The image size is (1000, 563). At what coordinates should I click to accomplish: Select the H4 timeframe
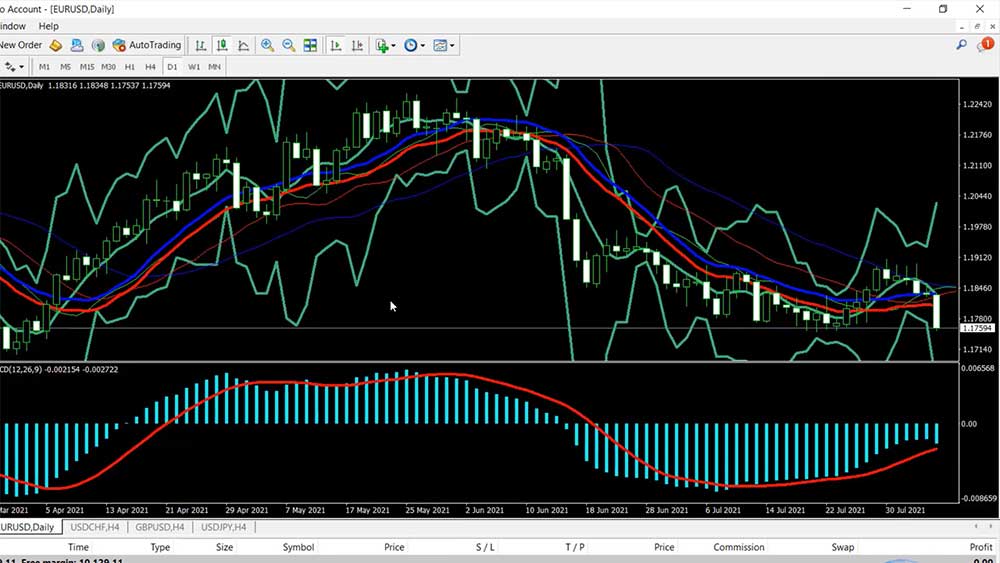coord(151,66)
